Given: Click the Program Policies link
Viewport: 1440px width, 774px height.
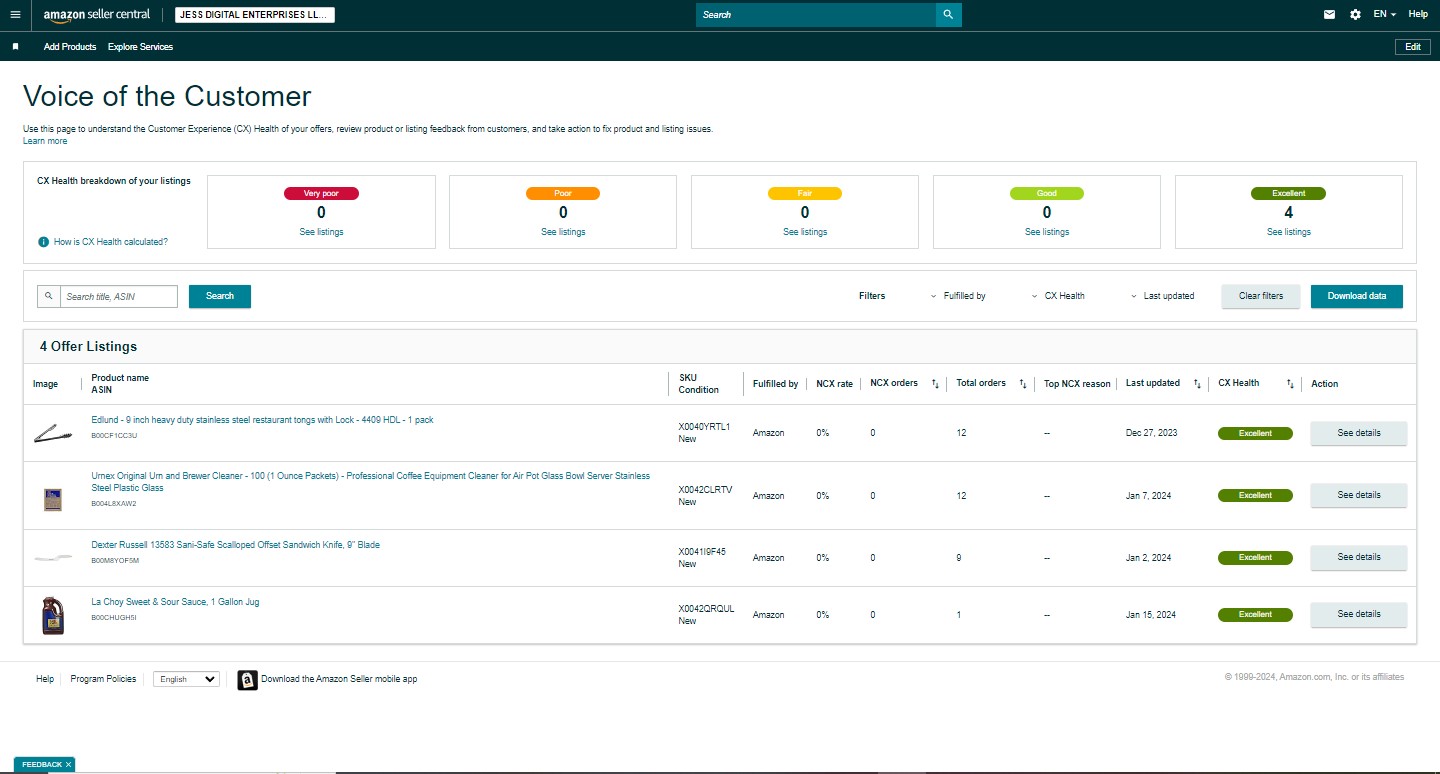Looking at the screenshot, I should [103, 679].
